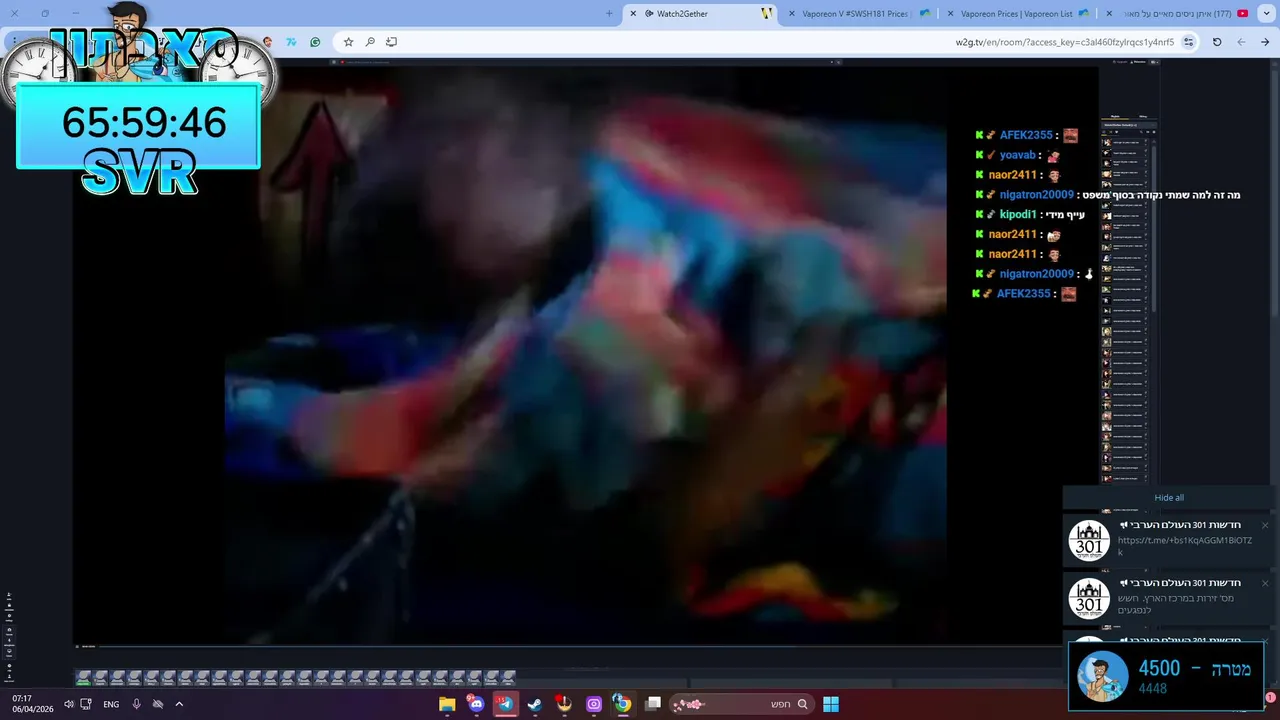Screen dimensions: 1280x720
Task: Open the zoom magnifier icon in address bar
Action: click(x=370, y=42)
